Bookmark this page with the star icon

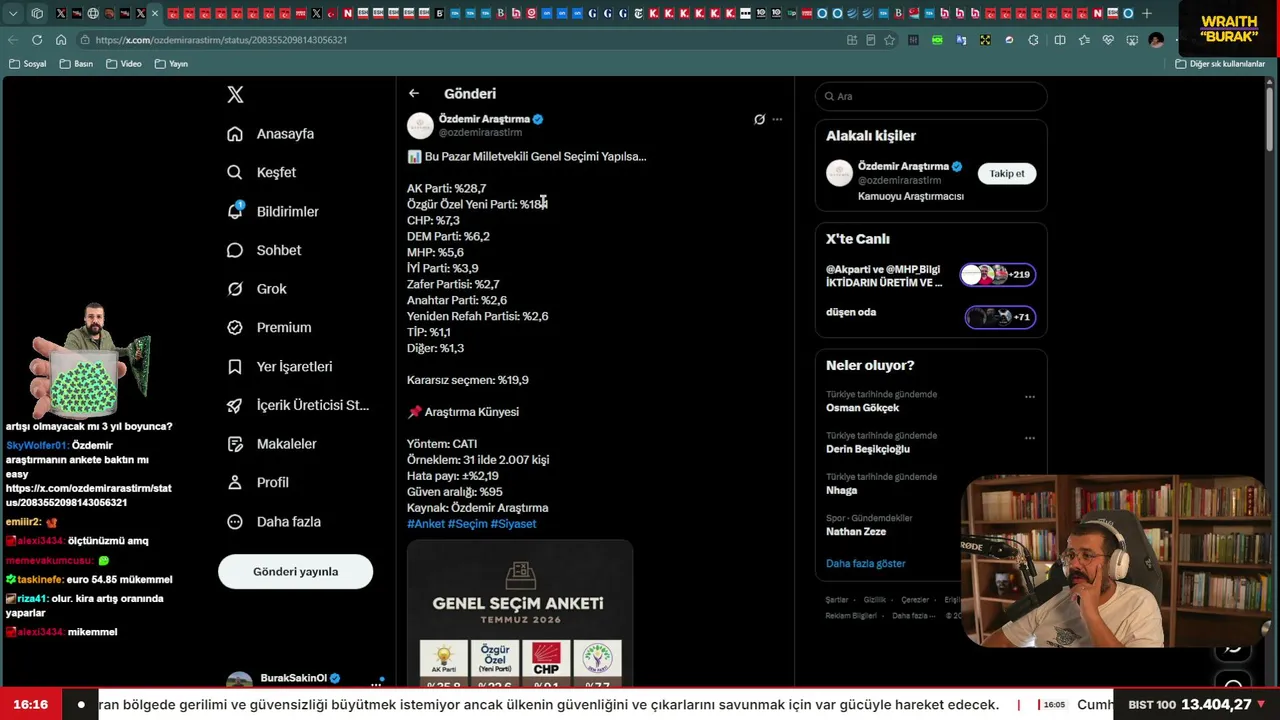[889, 40]
